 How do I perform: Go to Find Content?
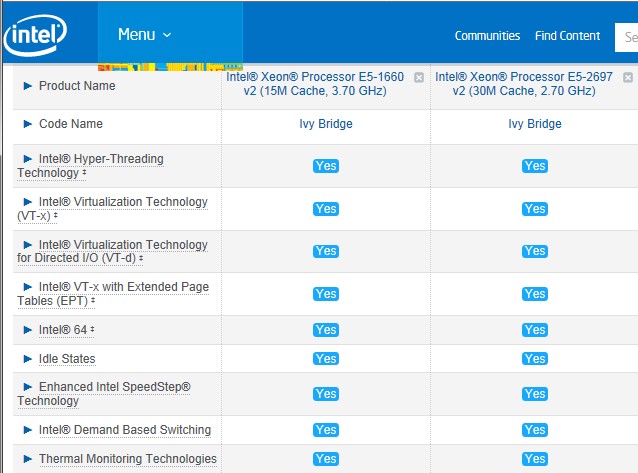pos(567,36)
